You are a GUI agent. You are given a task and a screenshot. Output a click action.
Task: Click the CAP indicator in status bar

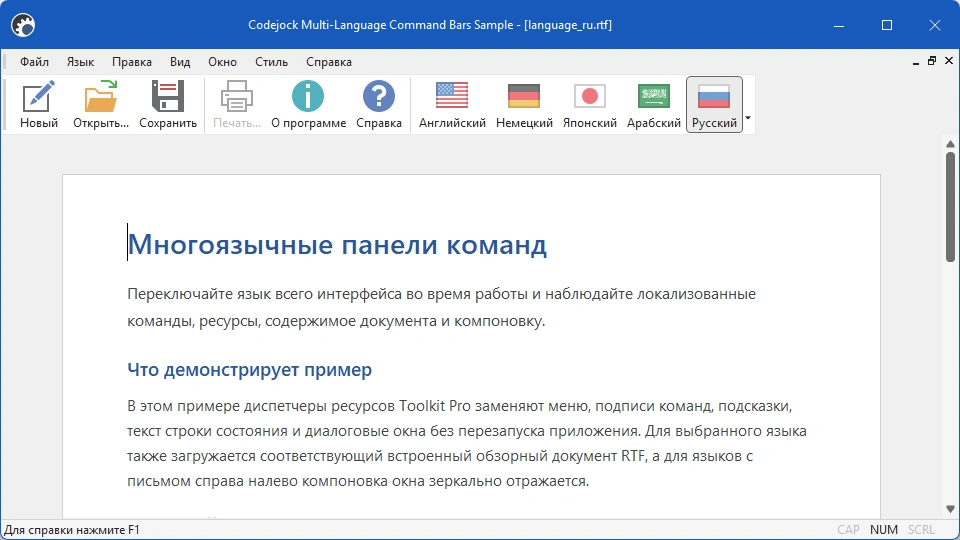coord(848,530)
